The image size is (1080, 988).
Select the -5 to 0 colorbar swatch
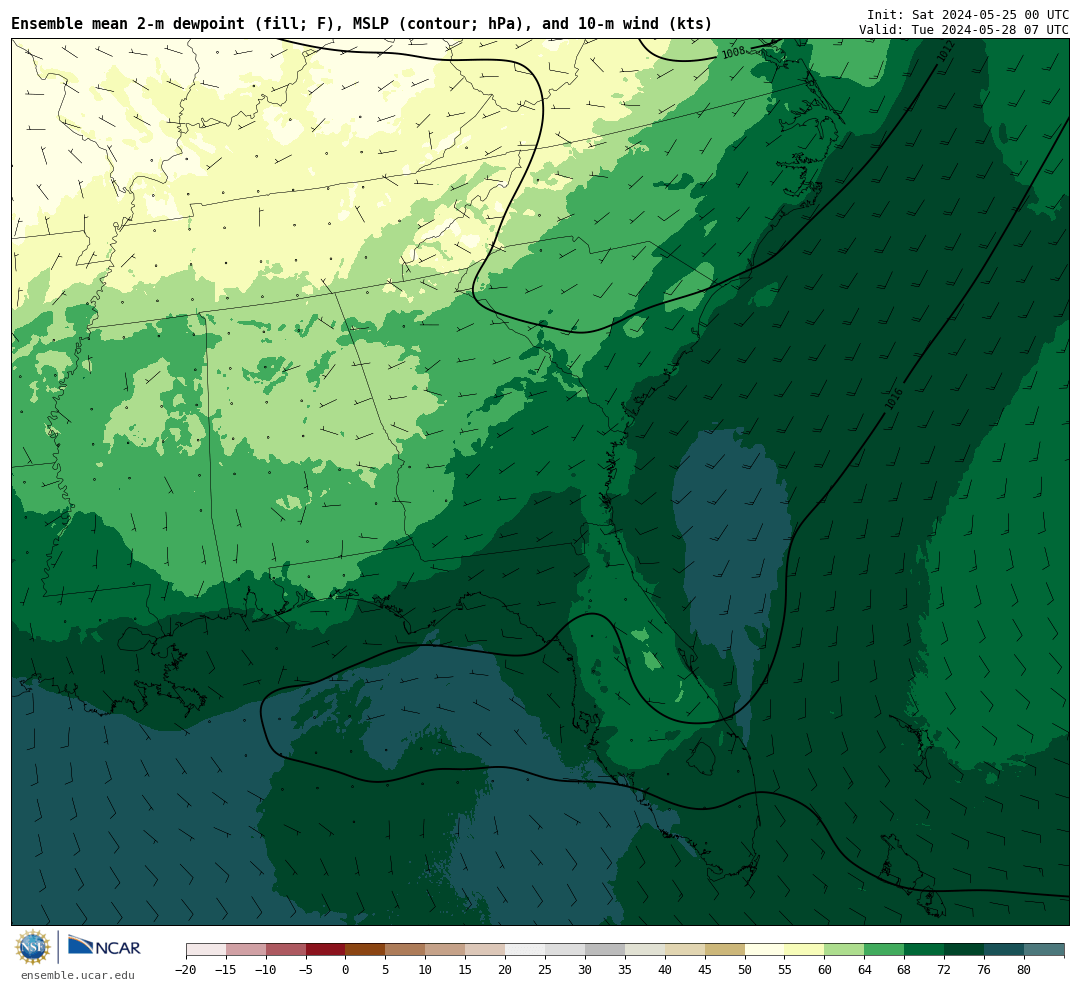tap(326, 950)
